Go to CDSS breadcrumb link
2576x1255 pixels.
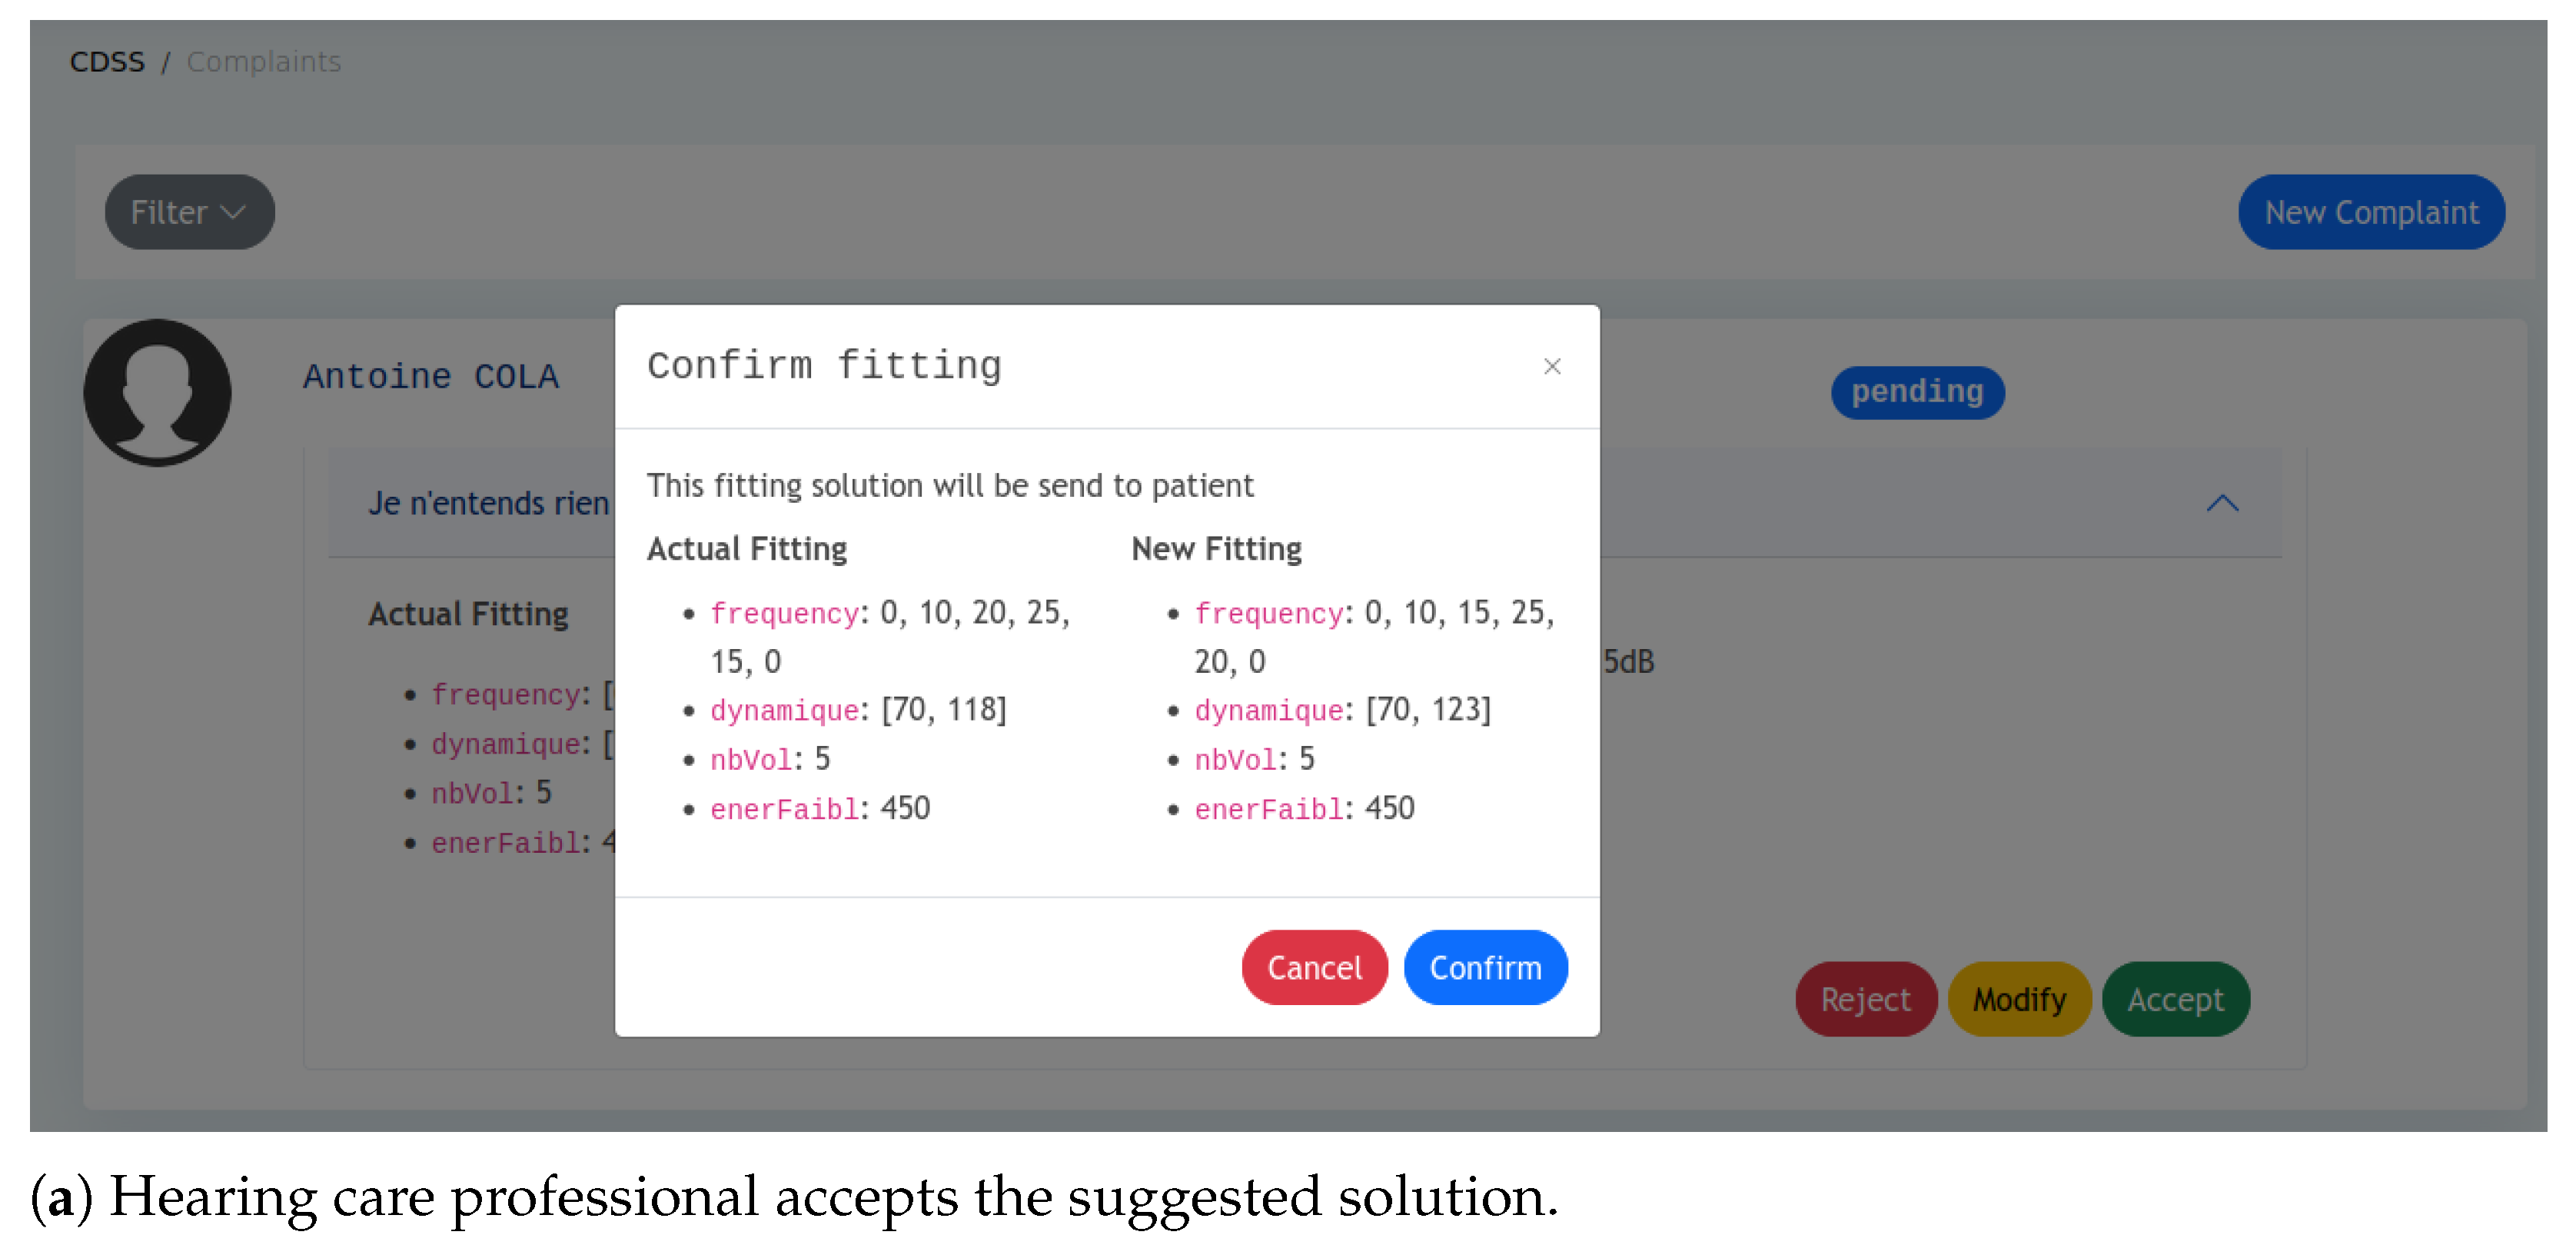(x=107, y=62)
